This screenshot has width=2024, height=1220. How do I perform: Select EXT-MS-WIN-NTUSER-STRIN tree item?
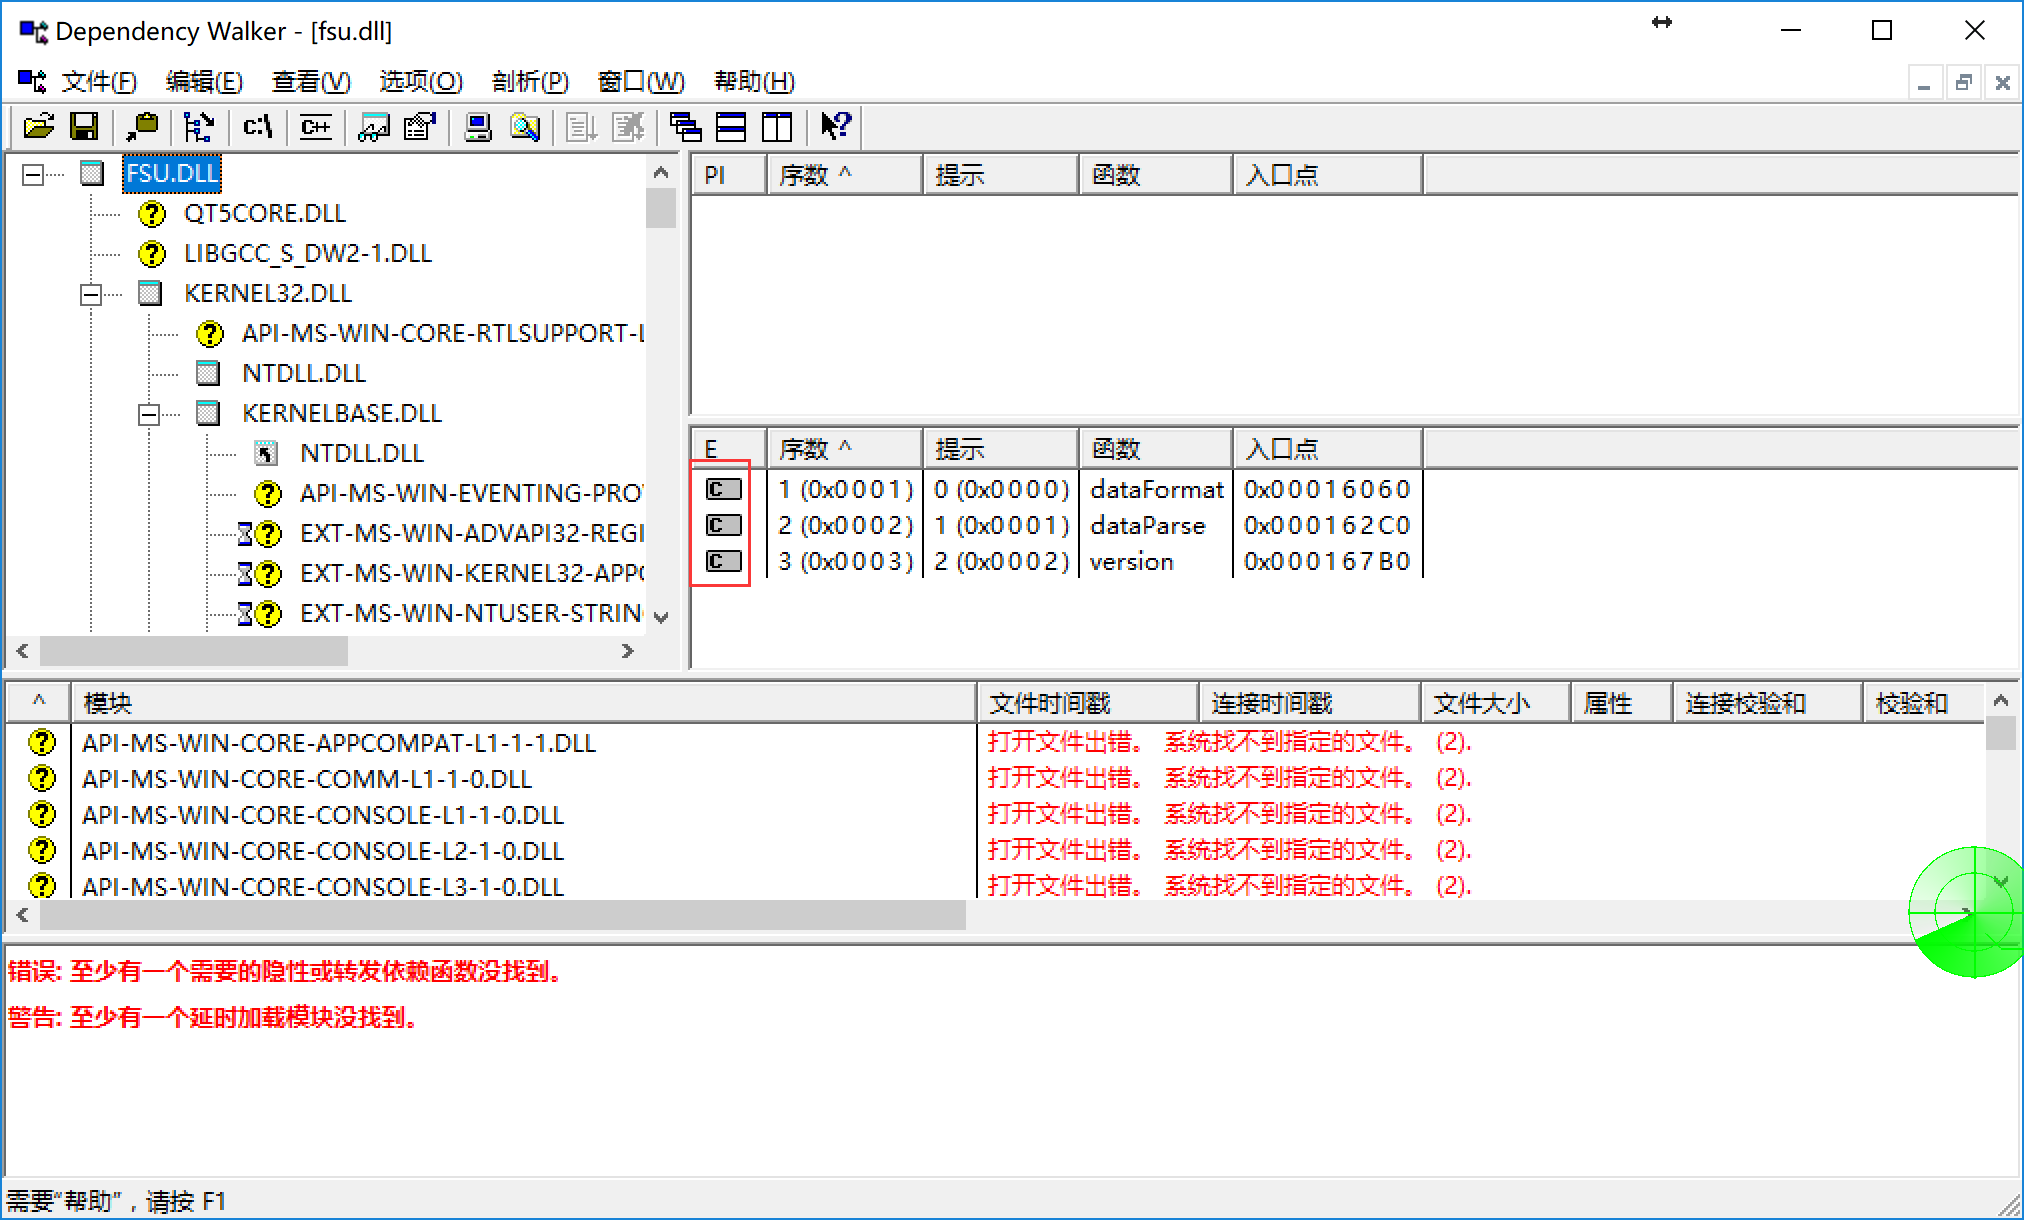tap(471, 613)
